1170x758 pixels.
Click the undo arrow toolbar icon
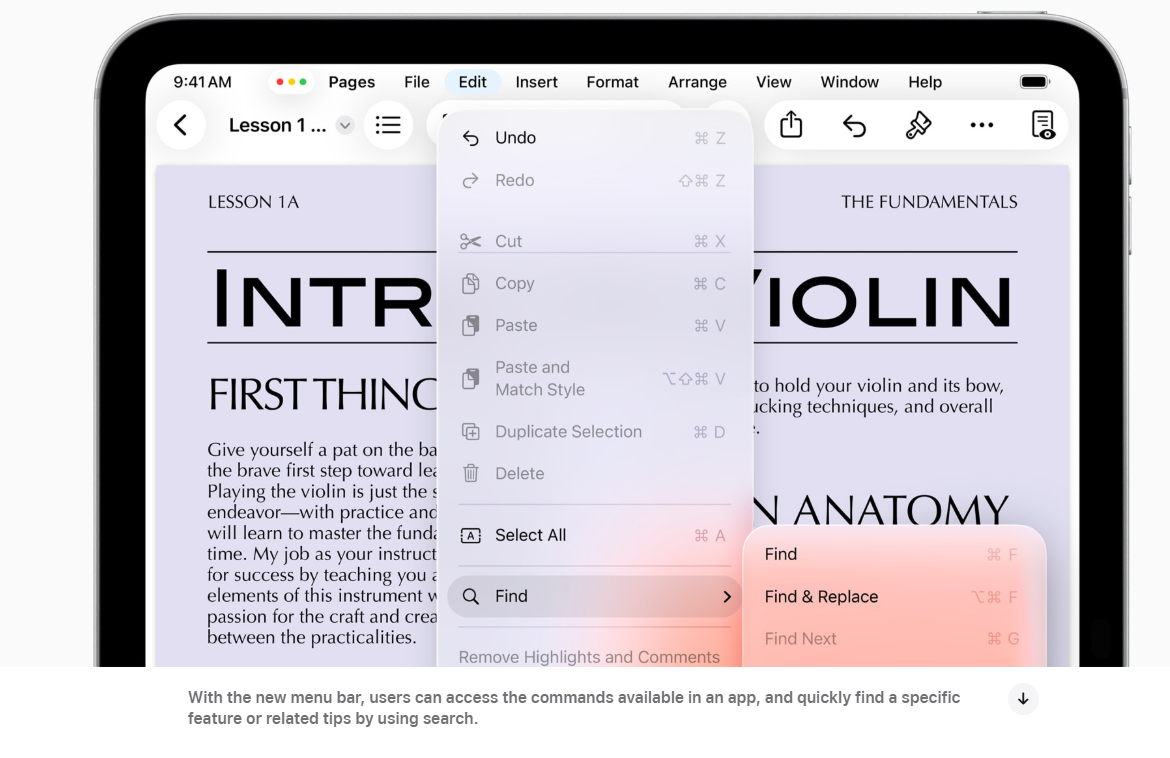(854, 125)
